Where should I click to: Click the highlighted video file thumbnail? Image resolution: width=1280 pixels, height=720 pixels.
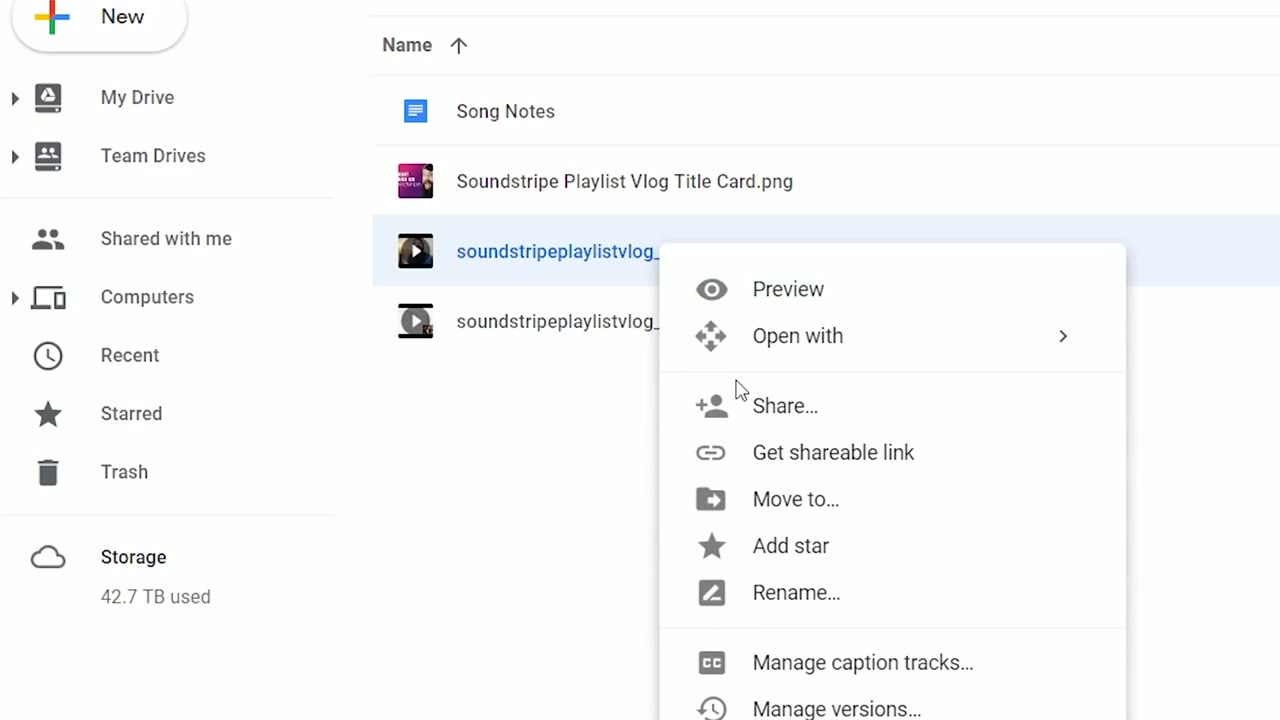tap(415, 251)
